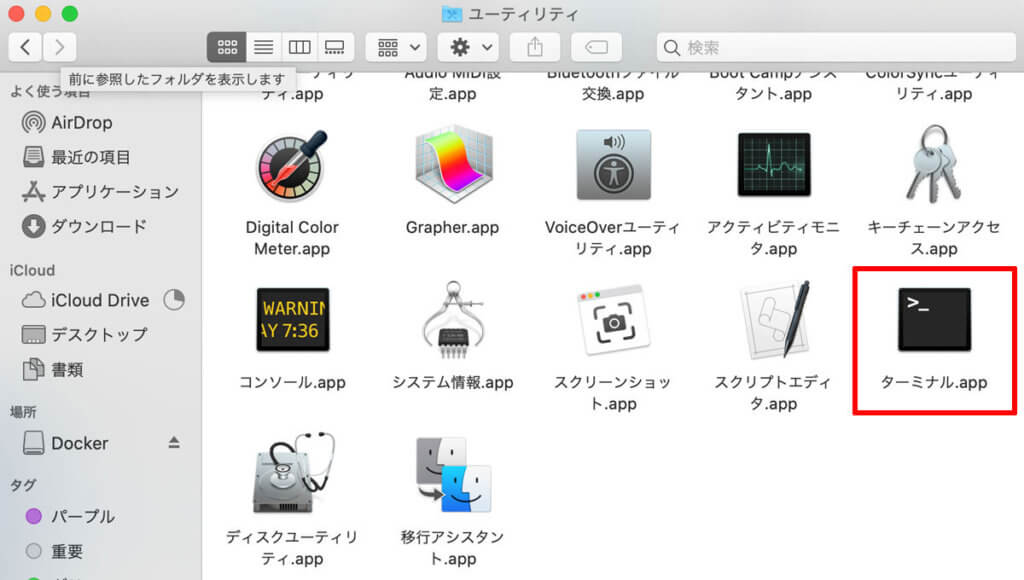Select the パープル tag in sidebar
Viewport: 1024px width, 580px height.
click(82, 517)
